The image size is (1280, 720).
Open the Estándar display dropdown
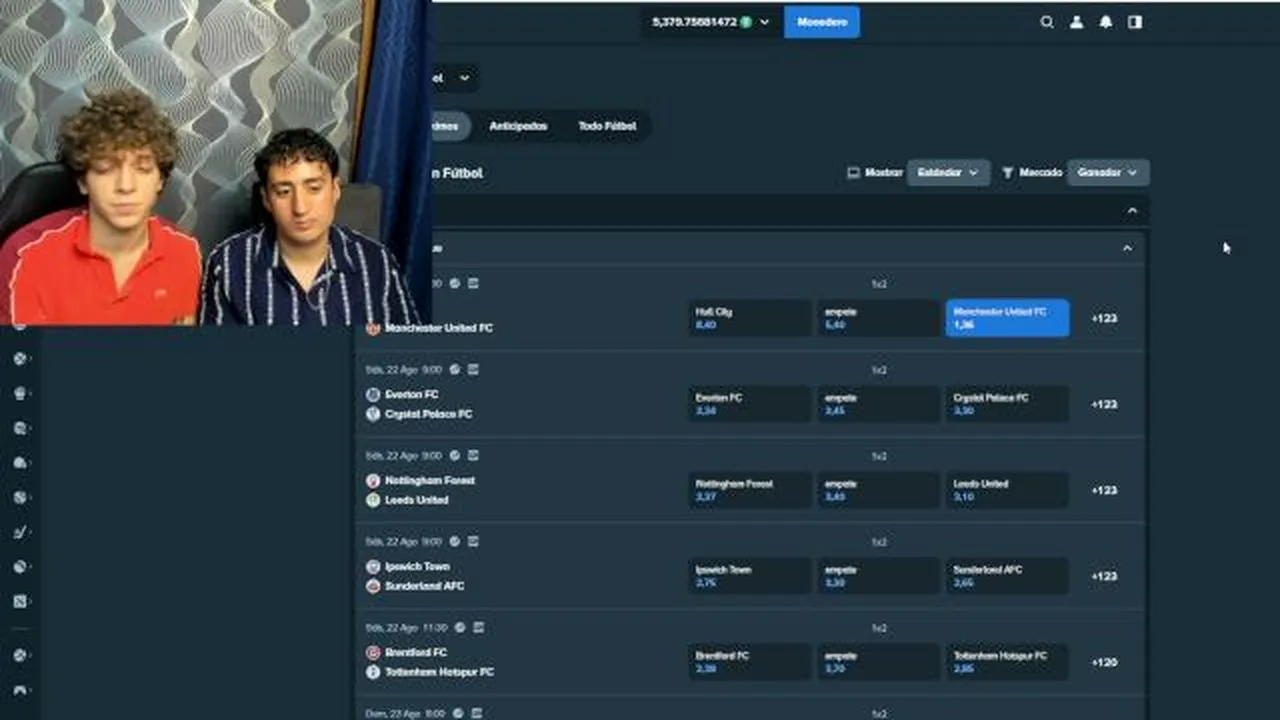click(x=948, y=173)
